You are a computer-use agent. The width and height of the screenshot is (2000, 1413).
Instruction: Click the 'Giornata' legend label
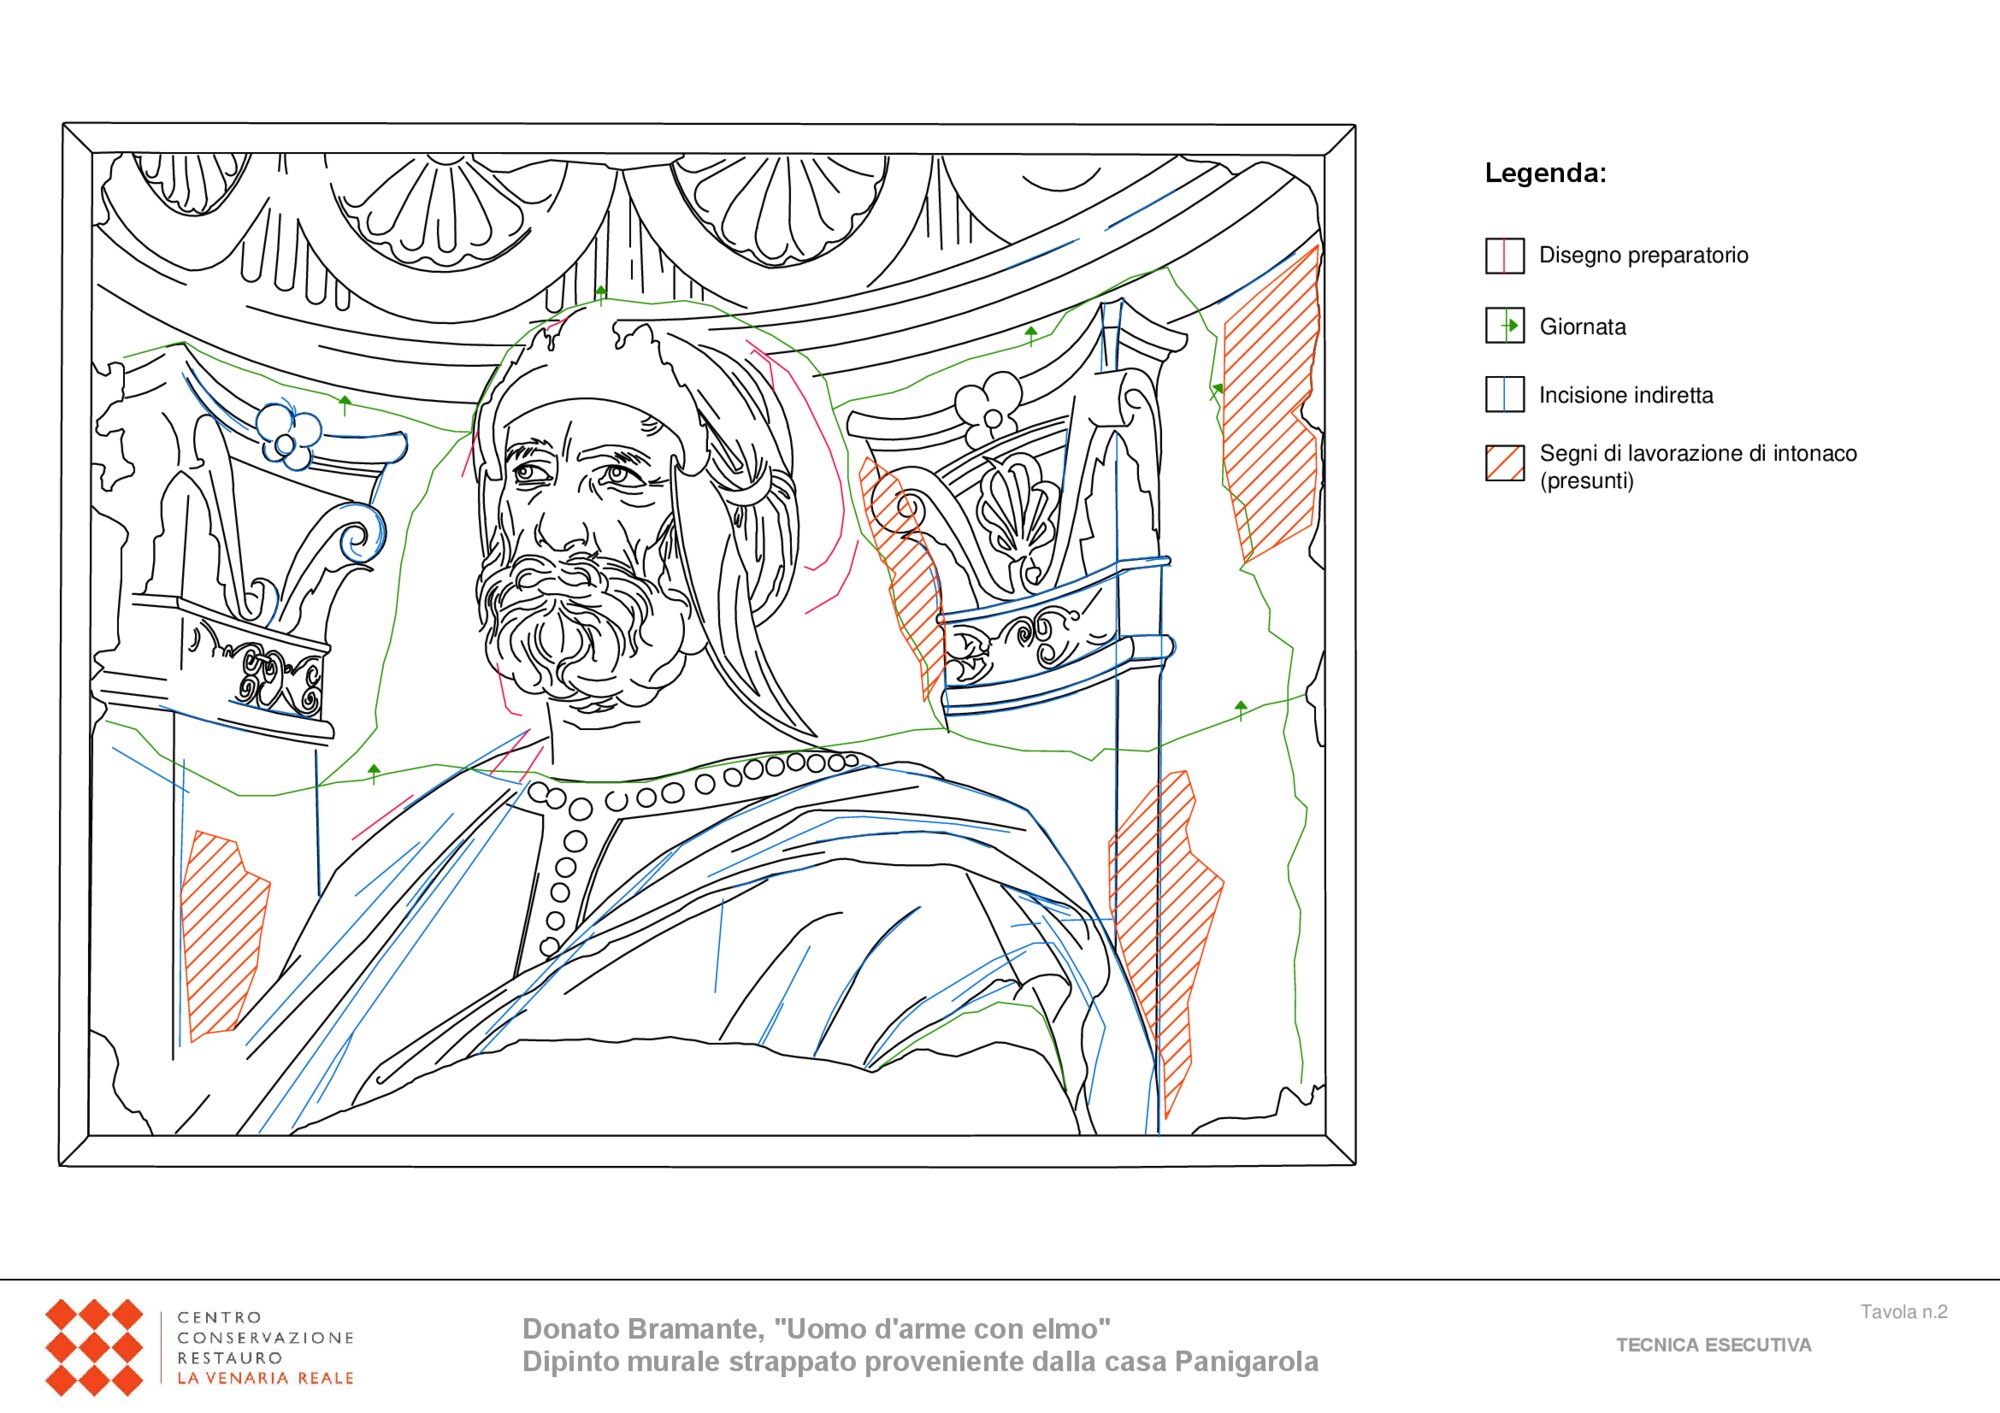pos(1582,326)
